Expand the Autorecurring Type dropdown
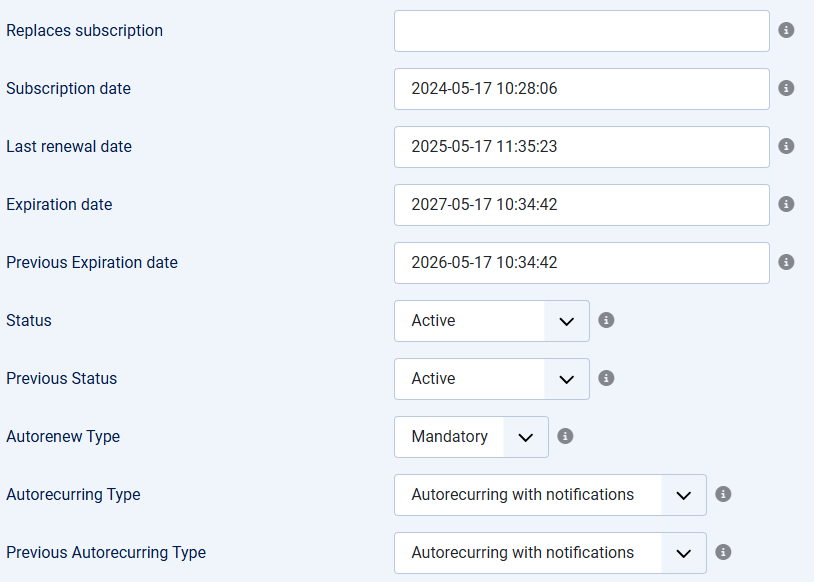The width and height of the screenshot is (814, 582). tap(550, 495)
